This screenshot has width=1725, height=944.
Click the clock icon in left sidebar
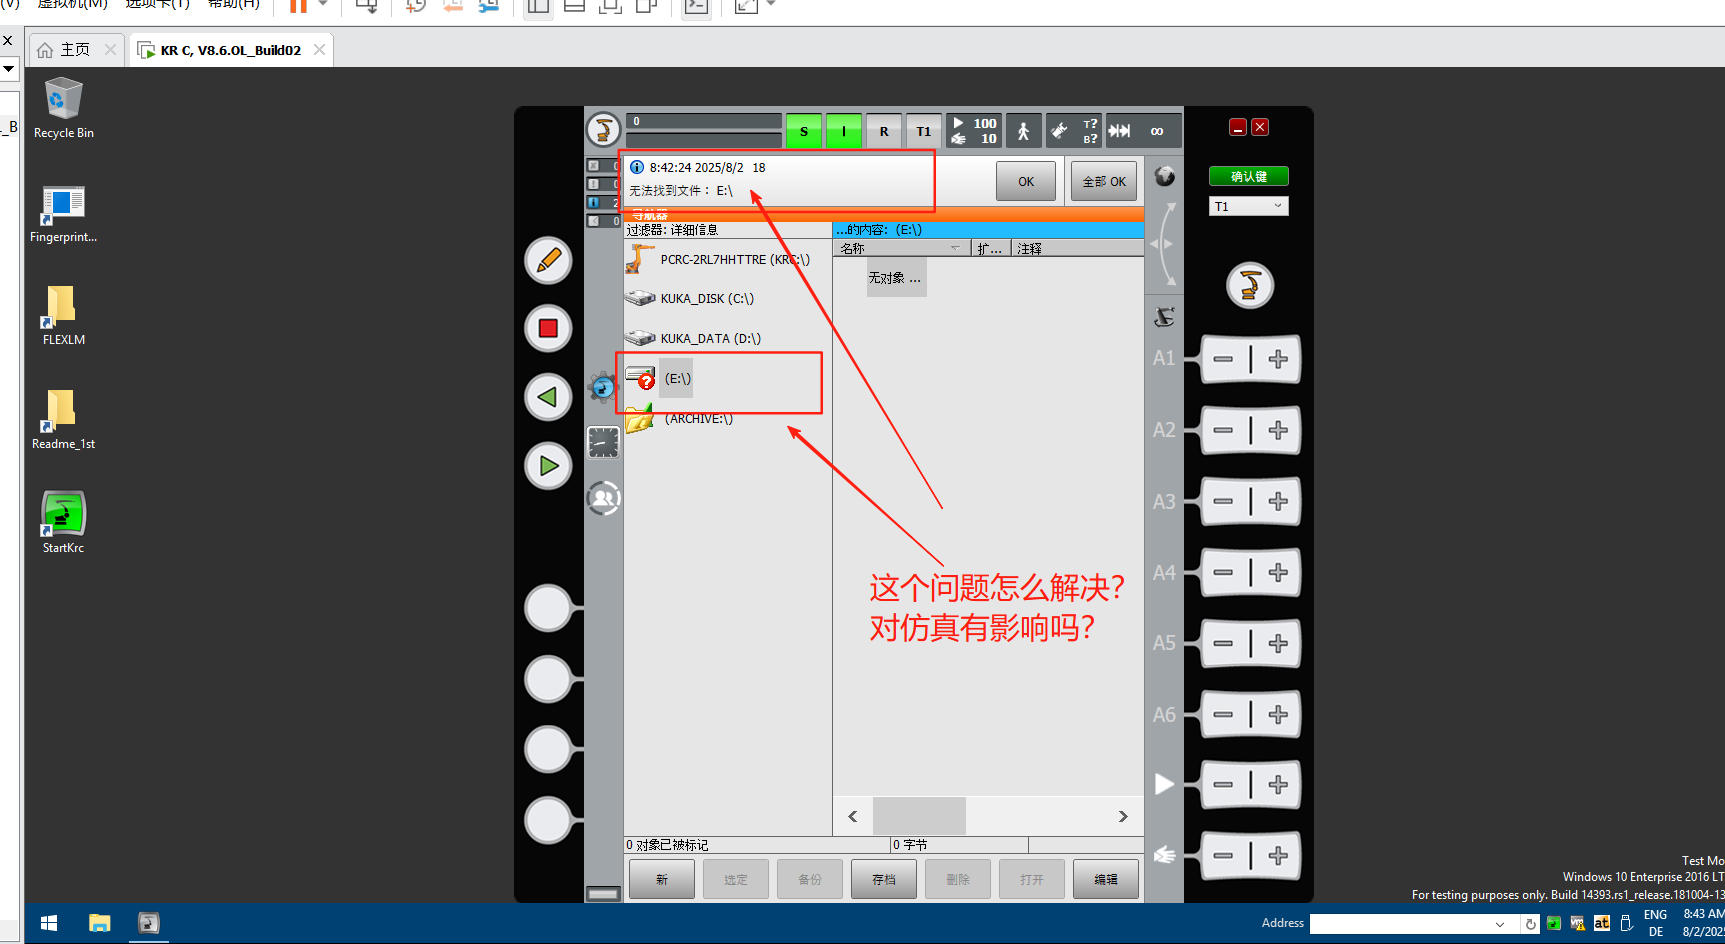[x=604, y=442]
